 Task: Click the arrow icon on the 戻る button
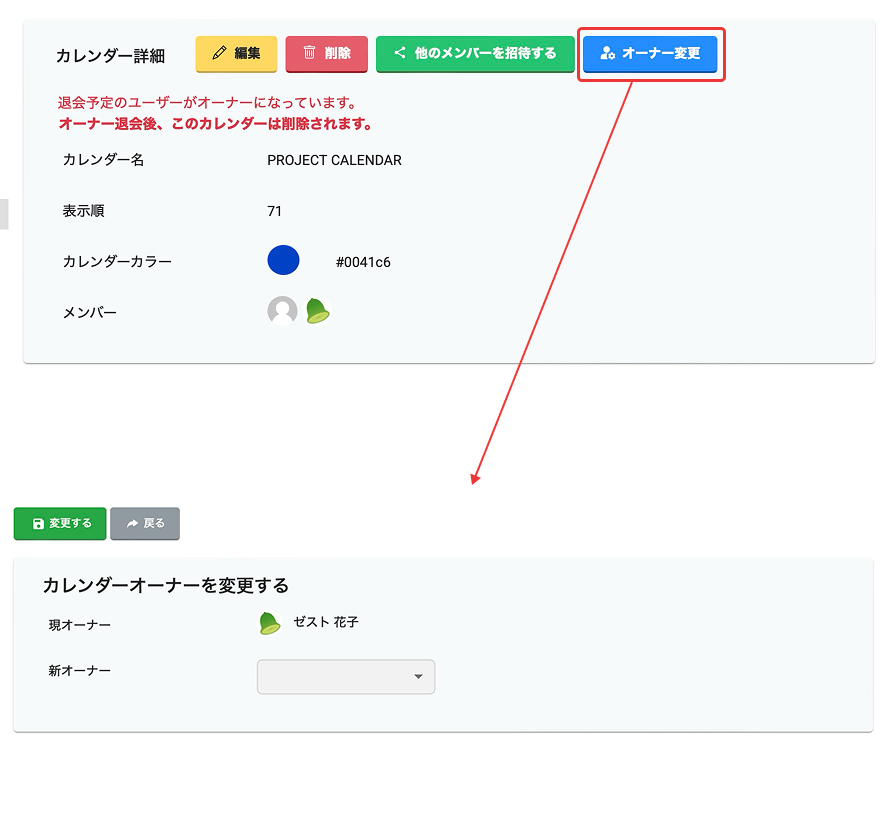pyautogui.click(x=132, y=524)
